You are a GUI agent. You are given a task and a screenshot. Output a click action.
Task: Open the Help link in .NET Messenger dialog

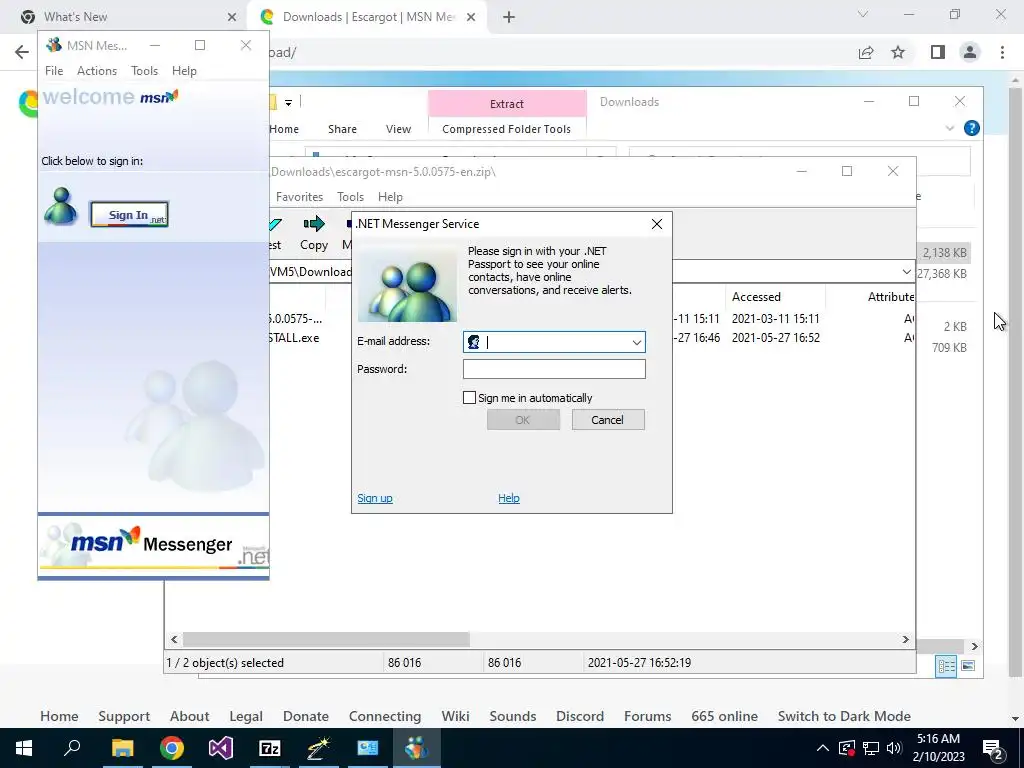pyautogui.click(x=509, y=498)
